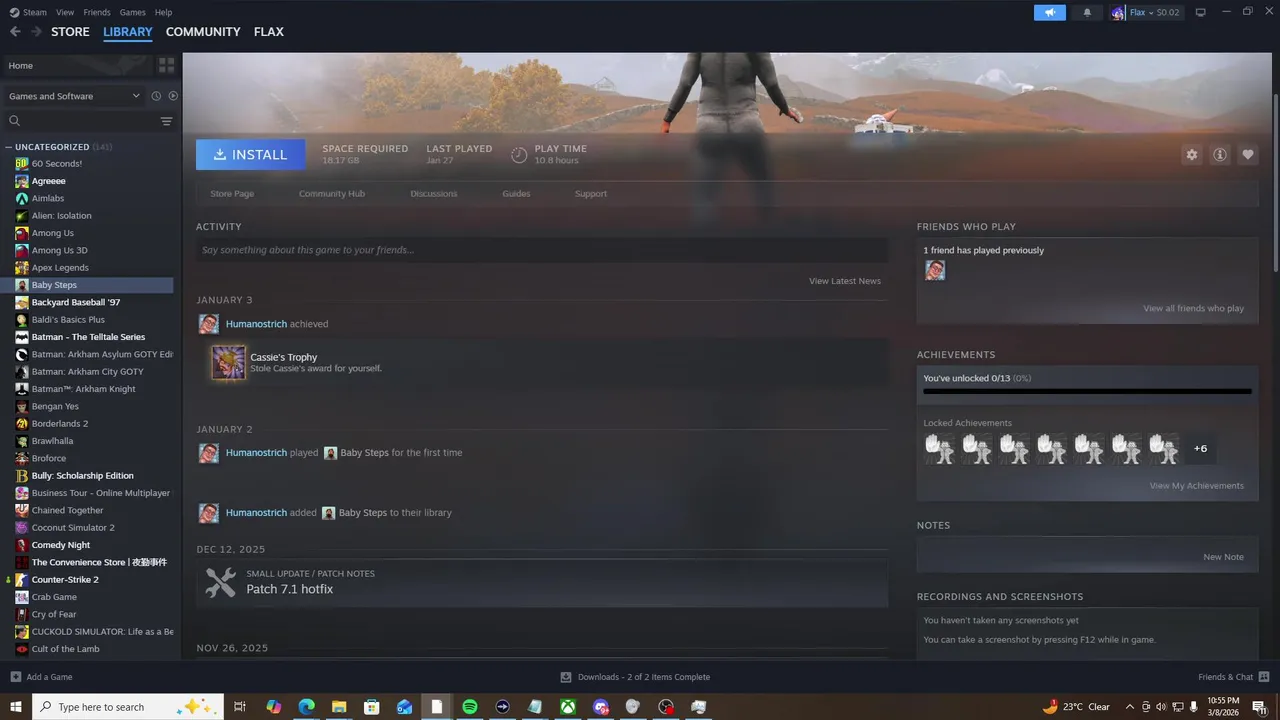Toggle show ready-to-play games filter
The height and width of the screenshot is (720, 1280).
173,96
